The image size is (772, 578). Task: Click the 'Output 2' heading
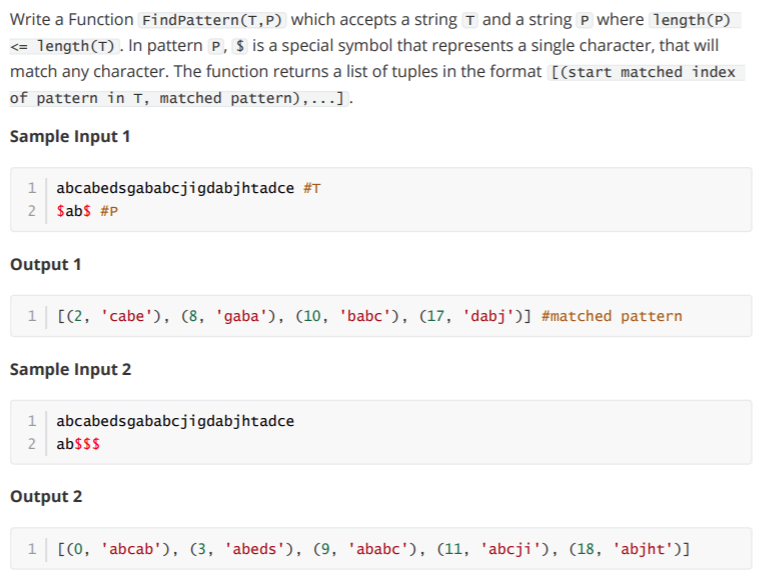pyautogui.click(x=46, y=496)
